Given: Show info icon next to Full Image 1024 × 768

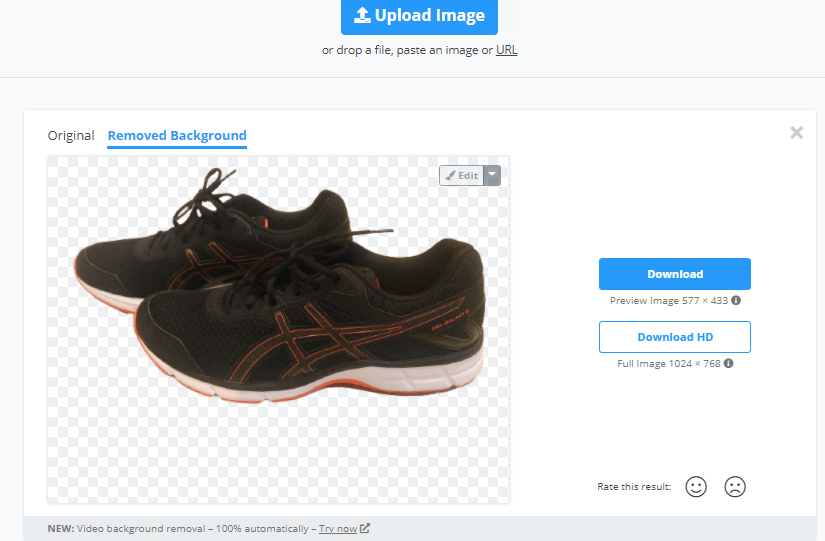Looking at the screenshot, I should pyautogui.click(x=729, y=363).
